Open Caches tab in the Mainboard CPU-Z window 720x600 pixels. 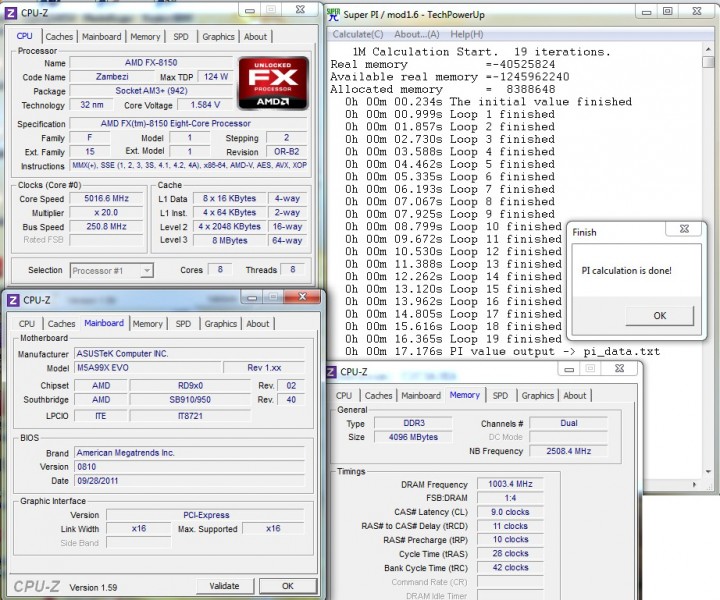point(62,324)
